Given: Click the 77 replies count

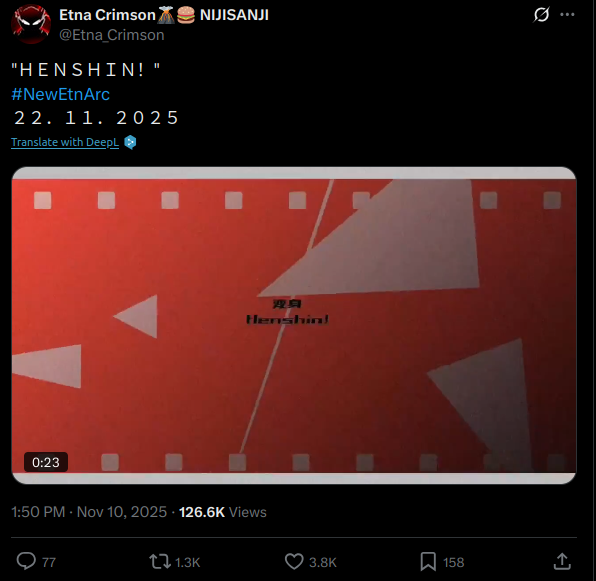Looking at the screenshot, I should 49,562.
